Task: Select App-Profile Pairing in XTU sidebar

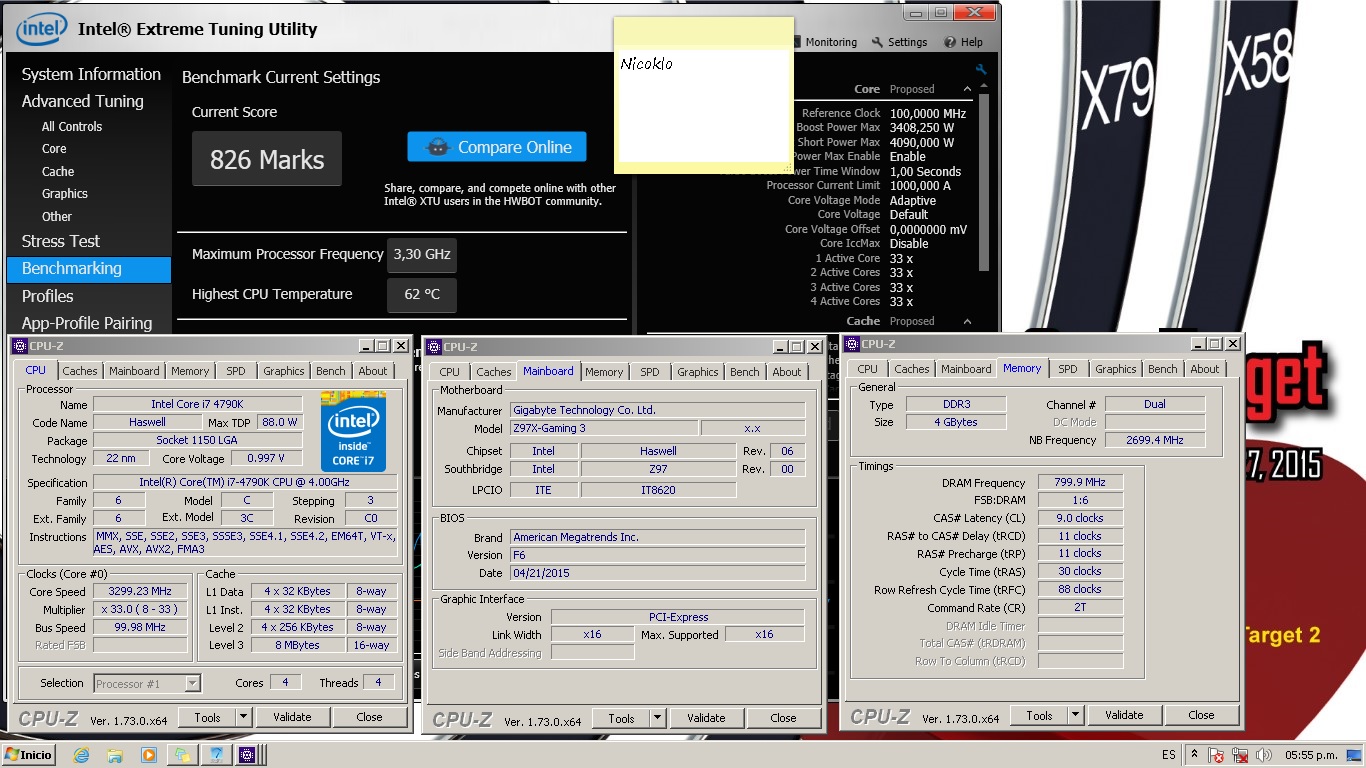Action: click(87, 323)
